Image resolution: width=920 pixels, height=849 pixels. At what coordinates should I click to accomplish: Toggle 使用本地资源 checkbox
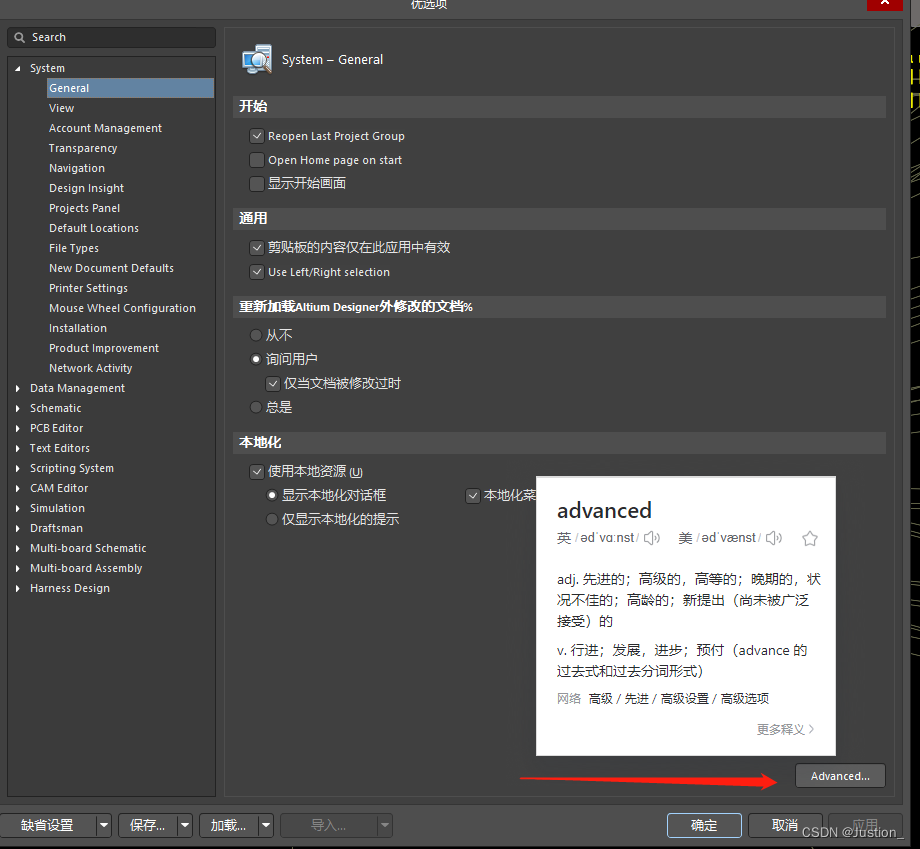point(257,472)
